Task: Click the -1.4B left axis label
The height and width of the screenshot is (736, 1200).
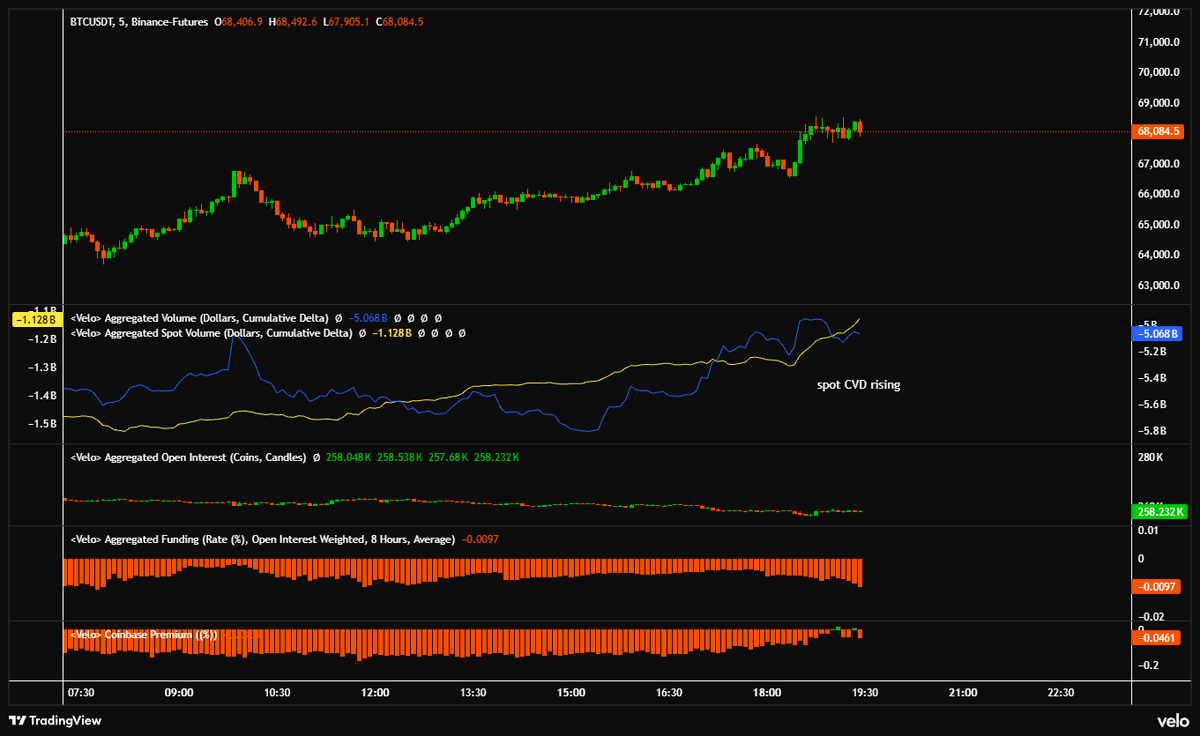Action: click(x=43, y=396)
